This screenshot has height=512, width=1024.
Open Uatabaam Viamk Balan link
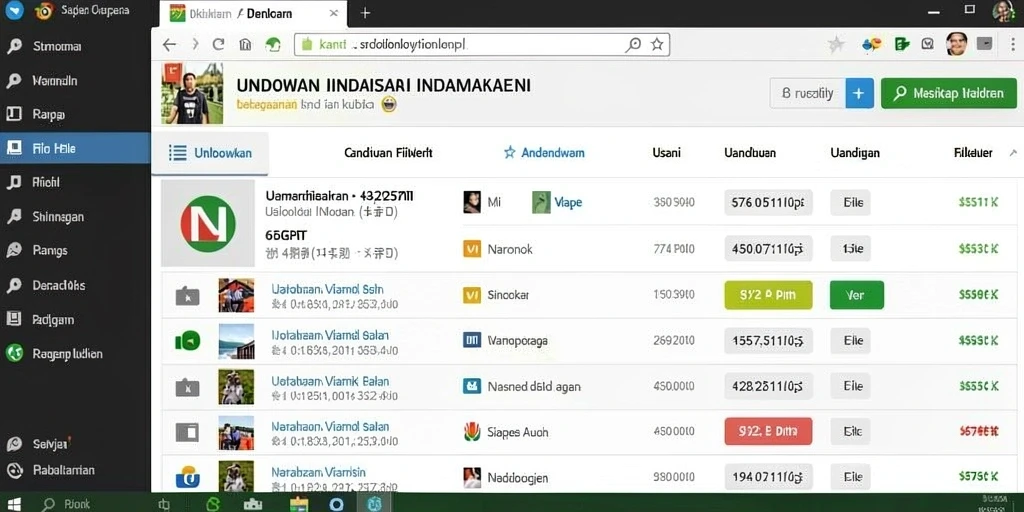point(330,381)
